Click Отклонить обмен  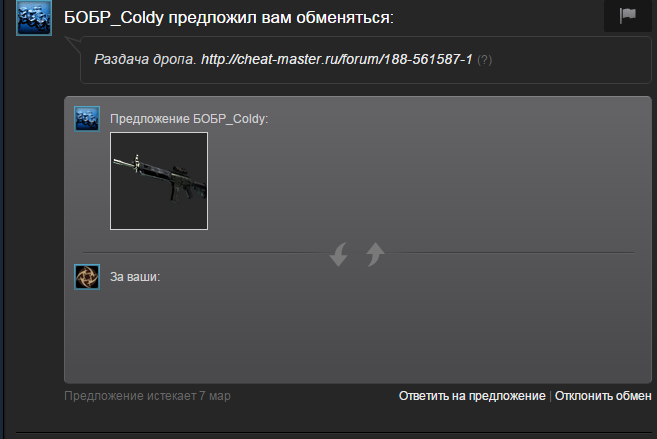(603, 396)
